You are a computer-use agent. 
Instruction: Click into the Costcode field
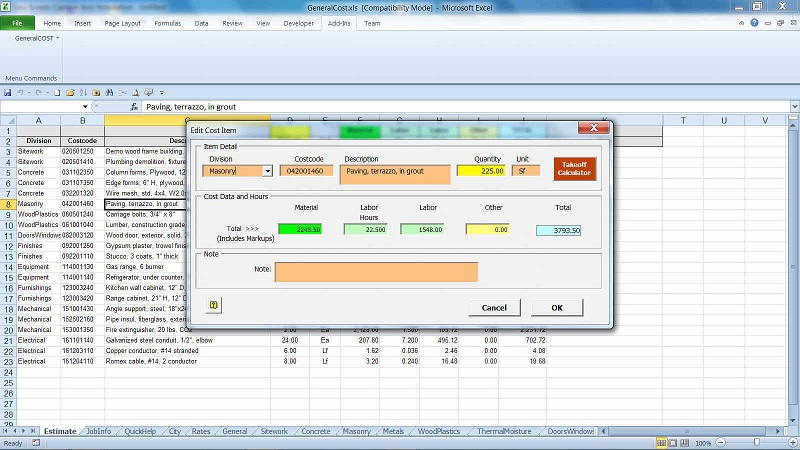[x=306, y=171]
